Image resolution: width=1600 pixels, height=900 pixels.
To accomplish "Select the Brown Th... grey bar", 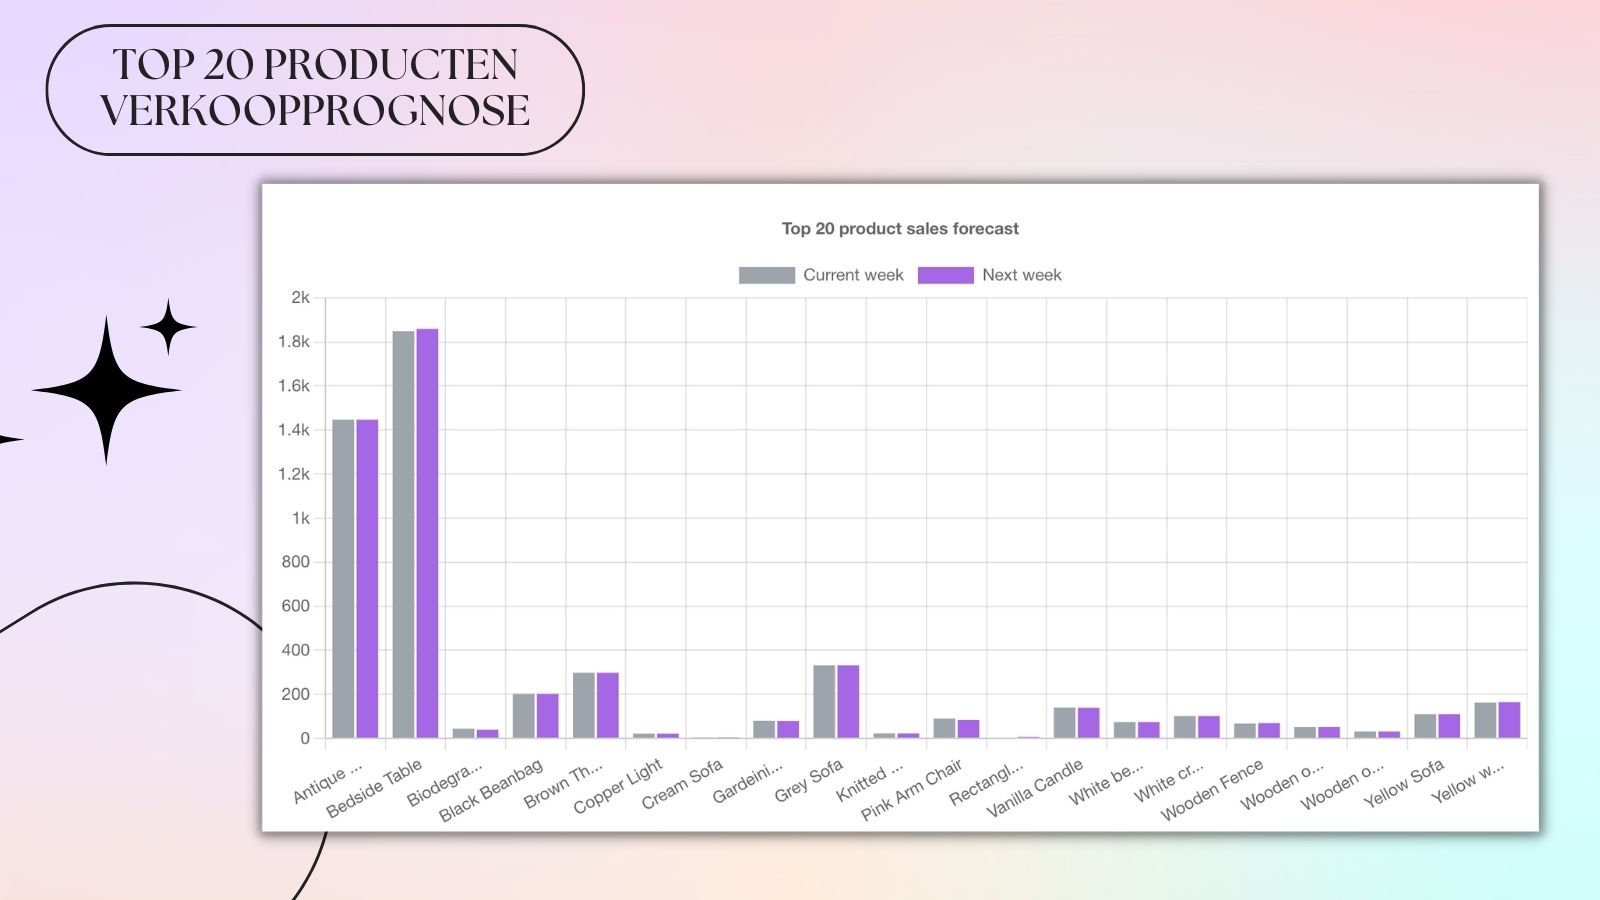I will 584,705.
